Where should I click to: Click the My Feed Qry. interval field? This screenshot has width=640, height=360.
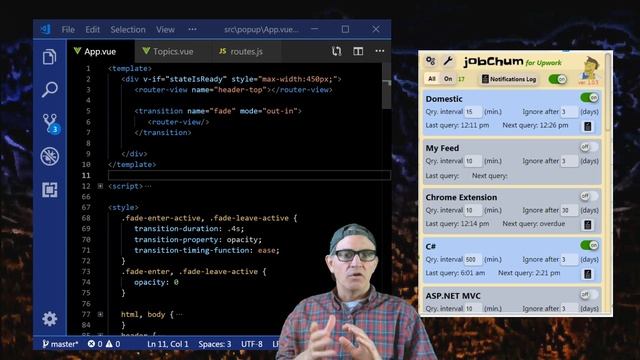[x=473, y=161]
